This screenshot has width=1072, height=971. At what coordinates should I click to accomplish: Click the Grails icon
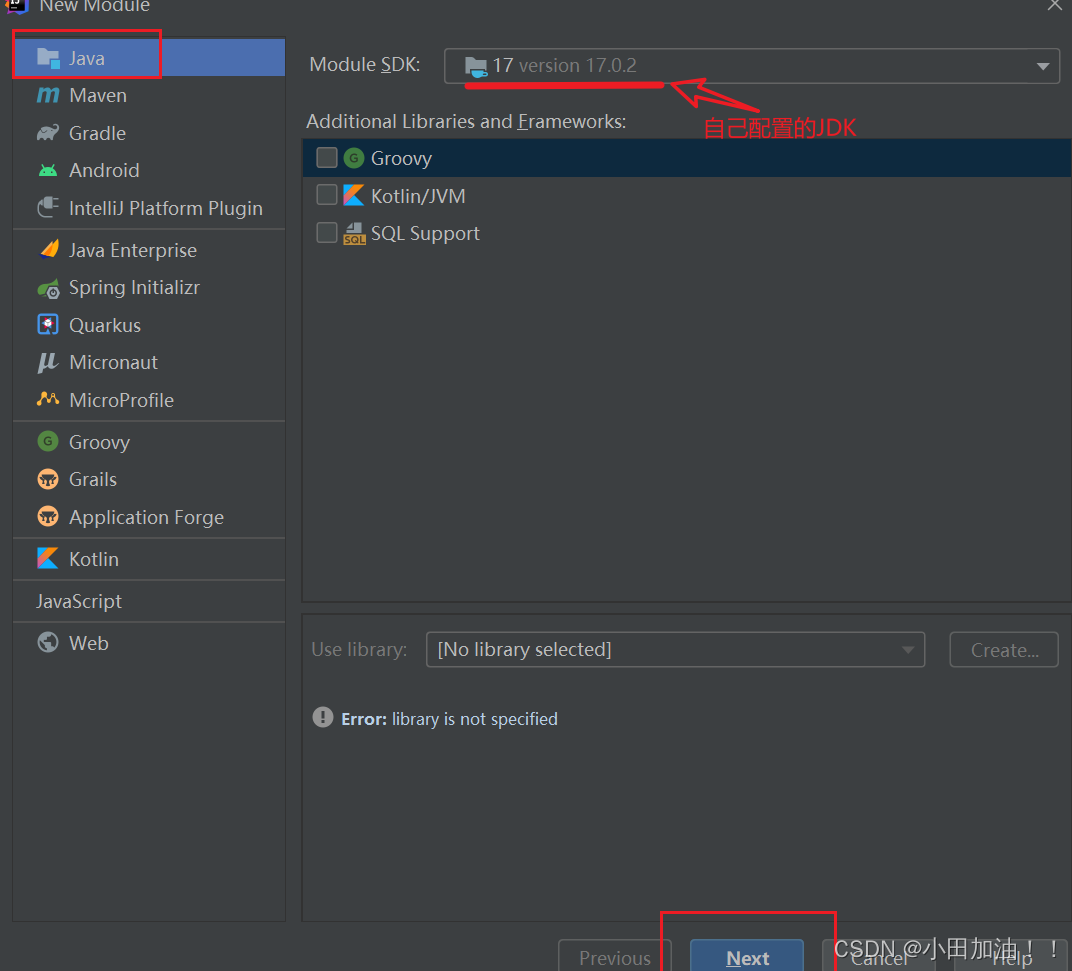(x=48, y=479)
